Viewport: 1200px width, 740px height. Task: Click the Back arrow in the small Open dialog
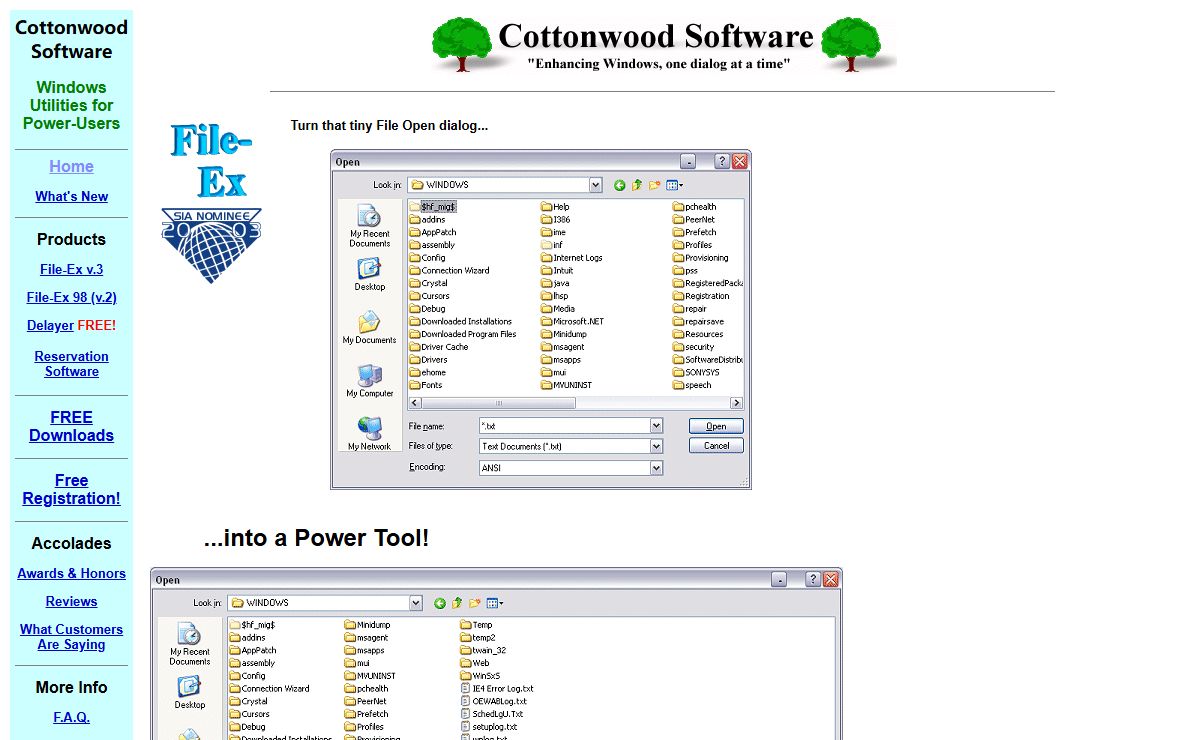pyautogui.click(x=620, y=185)
